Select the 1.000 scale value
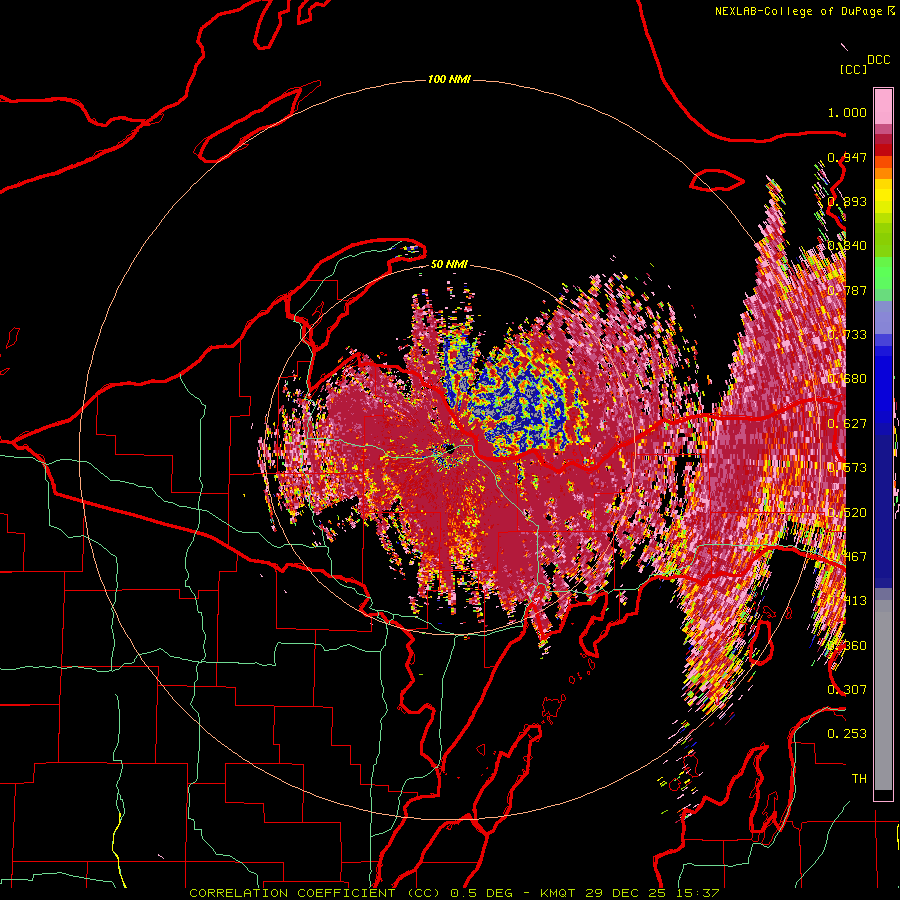 click(847, 112)
